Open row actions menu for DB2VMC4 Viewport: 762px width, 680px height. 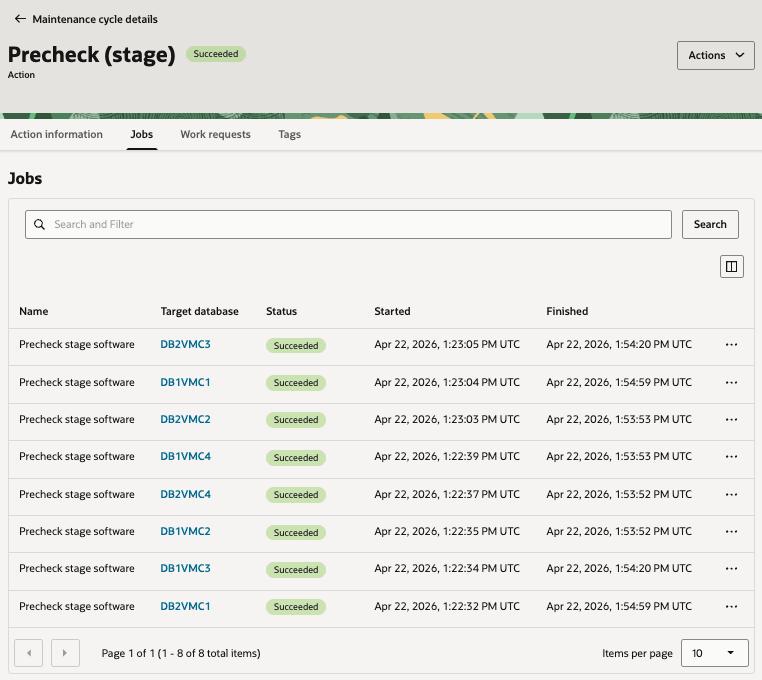pos(731,494)
